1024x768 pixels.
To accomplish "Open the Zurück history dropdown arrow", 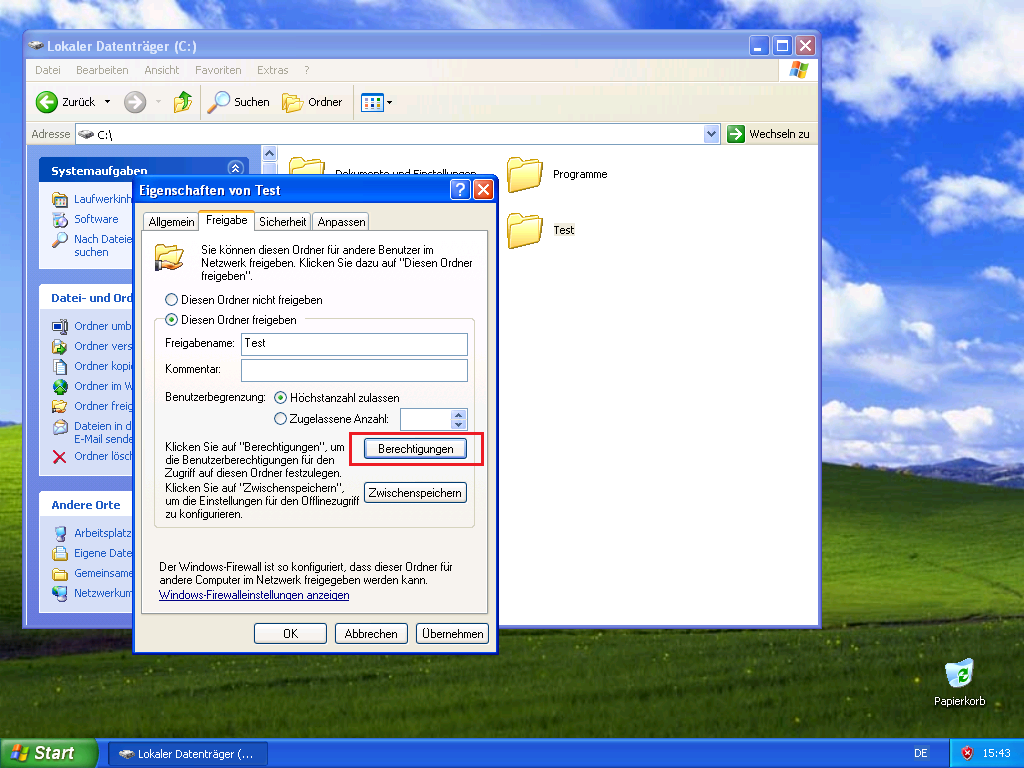I will (x=108, y=102).
